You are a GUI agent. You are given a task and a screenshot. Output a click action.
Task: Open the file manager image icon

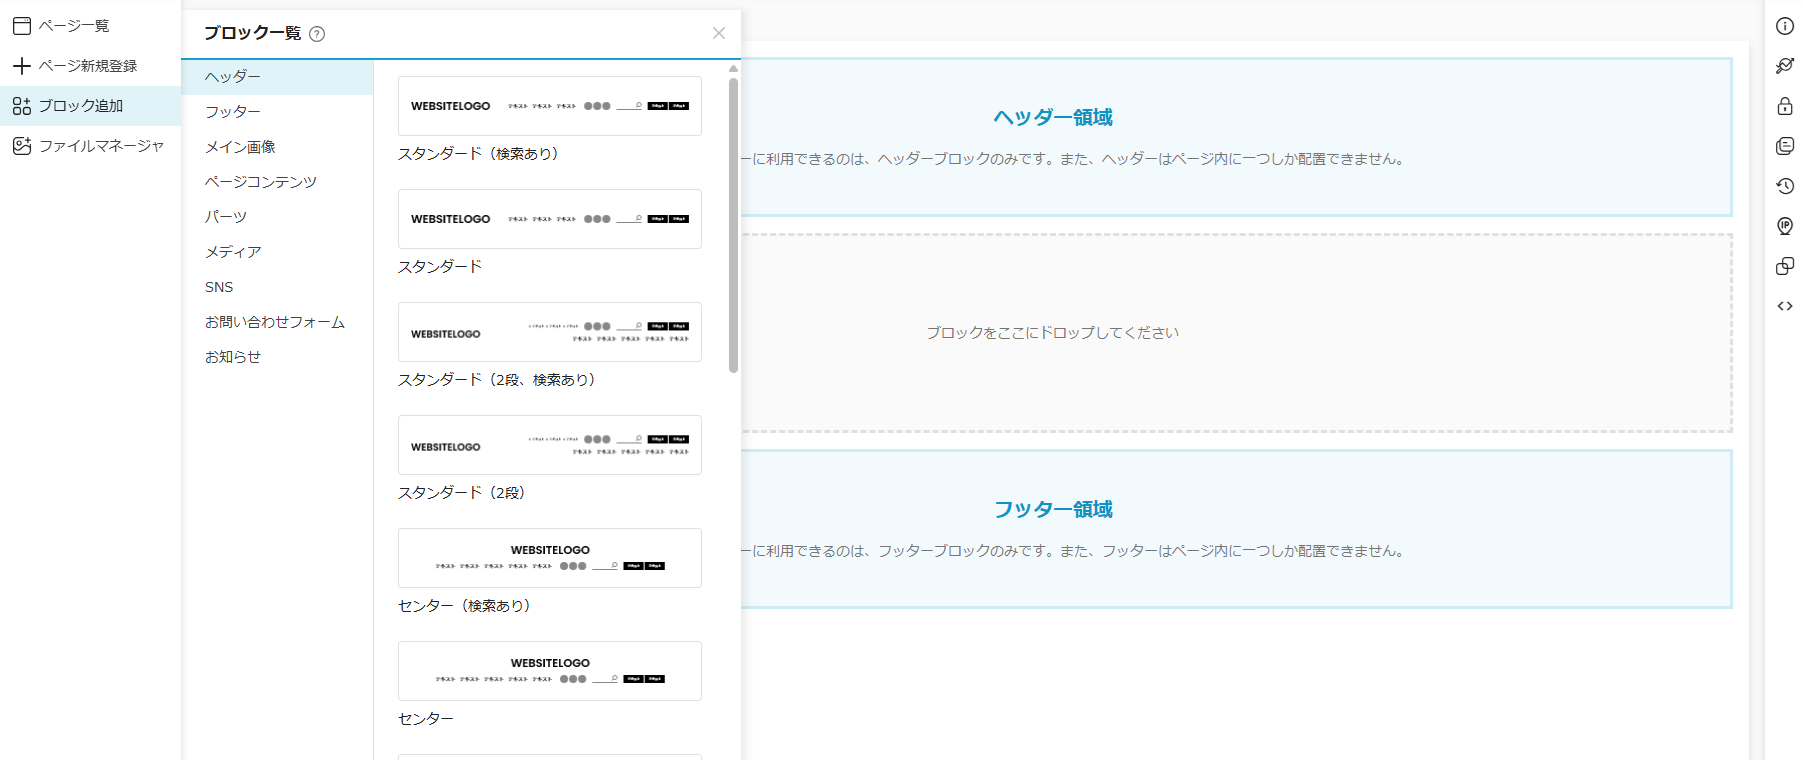[22, 146]
